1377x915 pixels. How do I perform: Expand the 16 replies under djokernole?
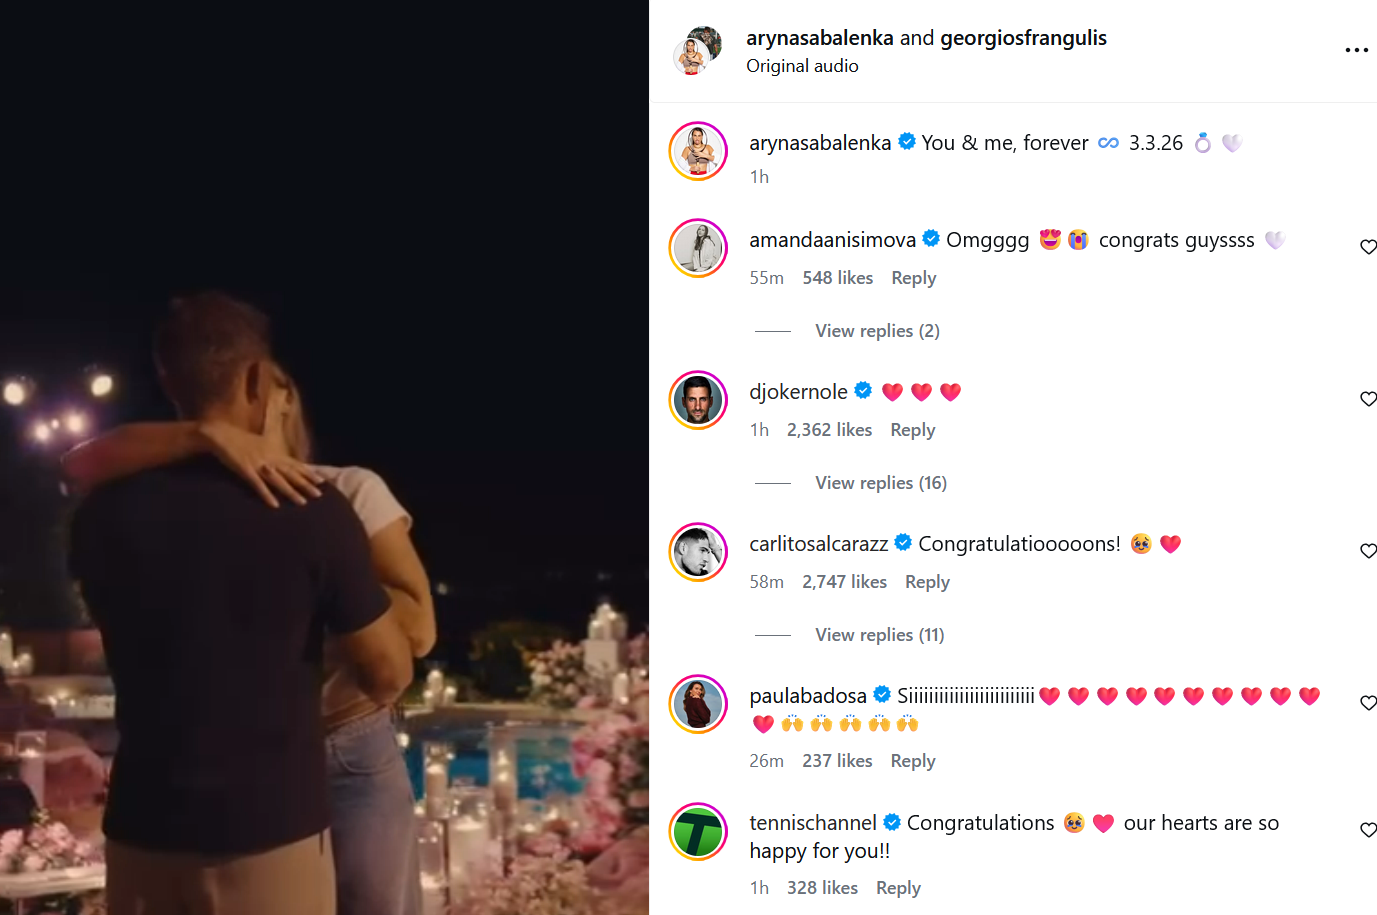(x=880, y=483)
